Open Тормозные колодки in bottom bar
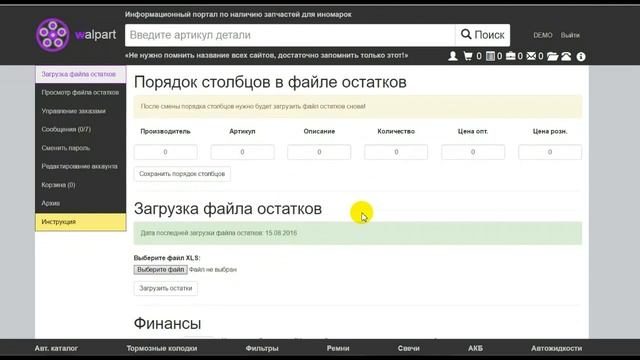This screenshot has height=360, width=640. click(162, 349)
